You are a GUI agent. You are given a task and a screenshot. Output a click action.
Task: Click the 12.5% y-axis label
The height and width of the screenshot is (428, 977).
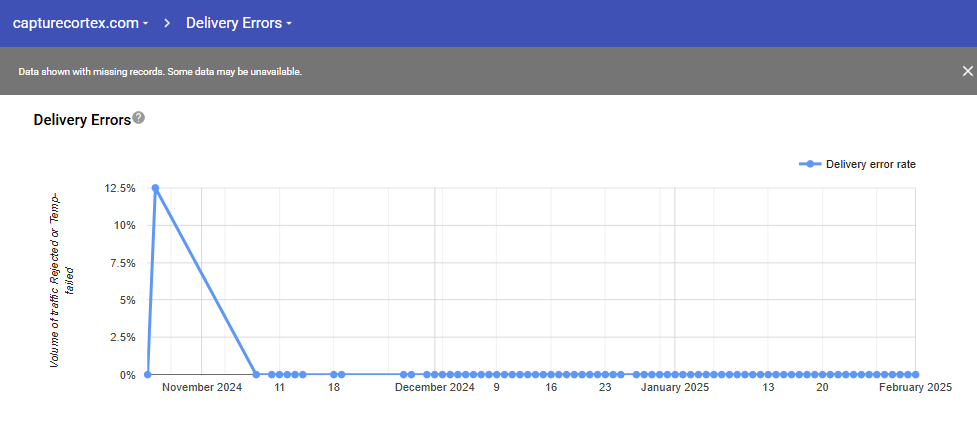point(119,188)
